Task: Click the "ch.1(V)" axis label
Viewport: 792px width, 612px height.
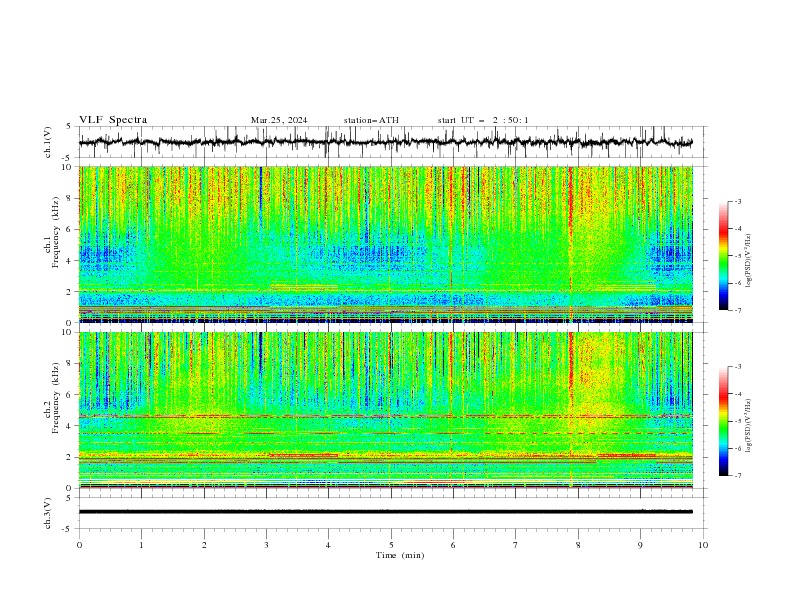Action: click(x=48, y=142)
